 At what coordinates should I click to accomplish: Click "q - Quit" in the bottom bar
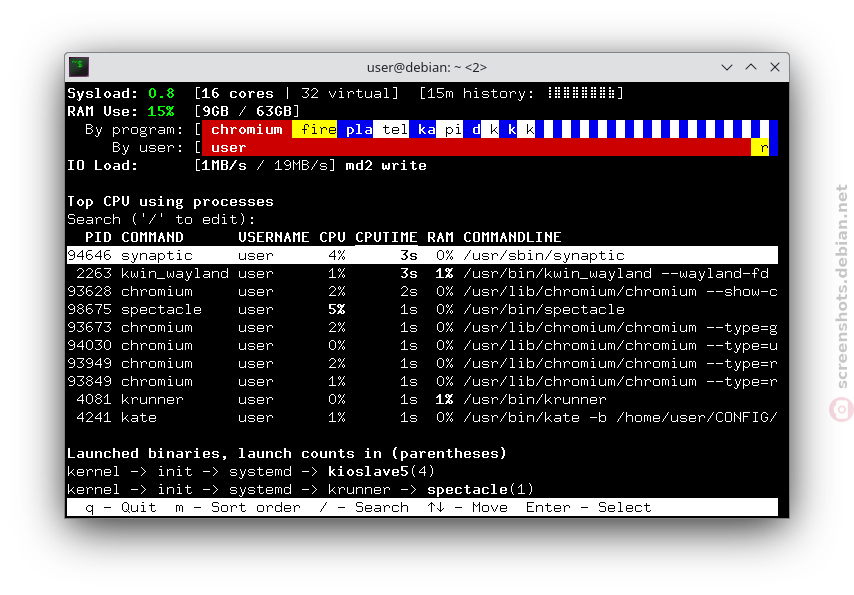pyautogui.click(x=121, y=507)
